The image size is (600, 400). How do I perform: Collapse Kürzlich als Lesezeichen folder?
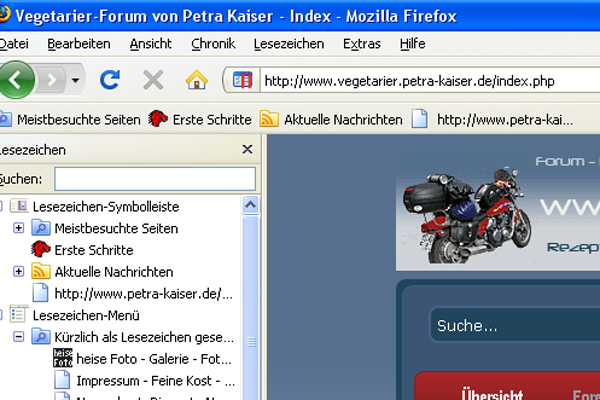pyautogui.click(x=19, y=337)
